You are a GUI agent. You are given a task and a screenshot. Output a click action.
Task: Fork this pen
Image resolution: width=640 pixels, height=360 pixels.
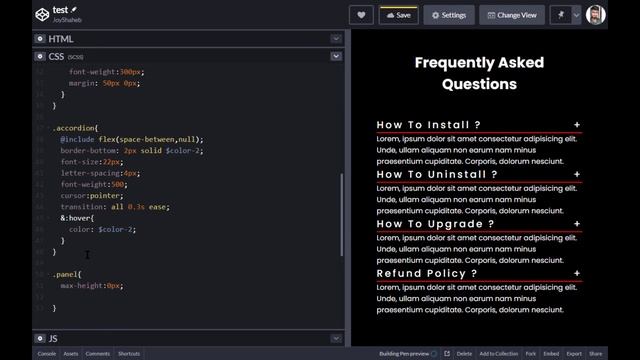pos(531,354)
